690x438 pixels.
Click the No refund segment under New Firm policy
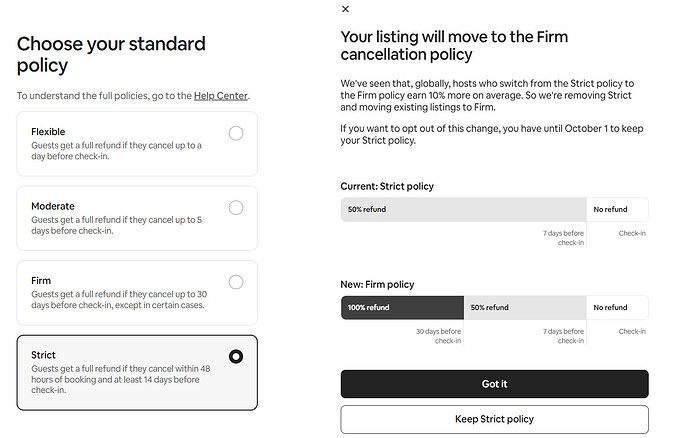pos(617,307)
